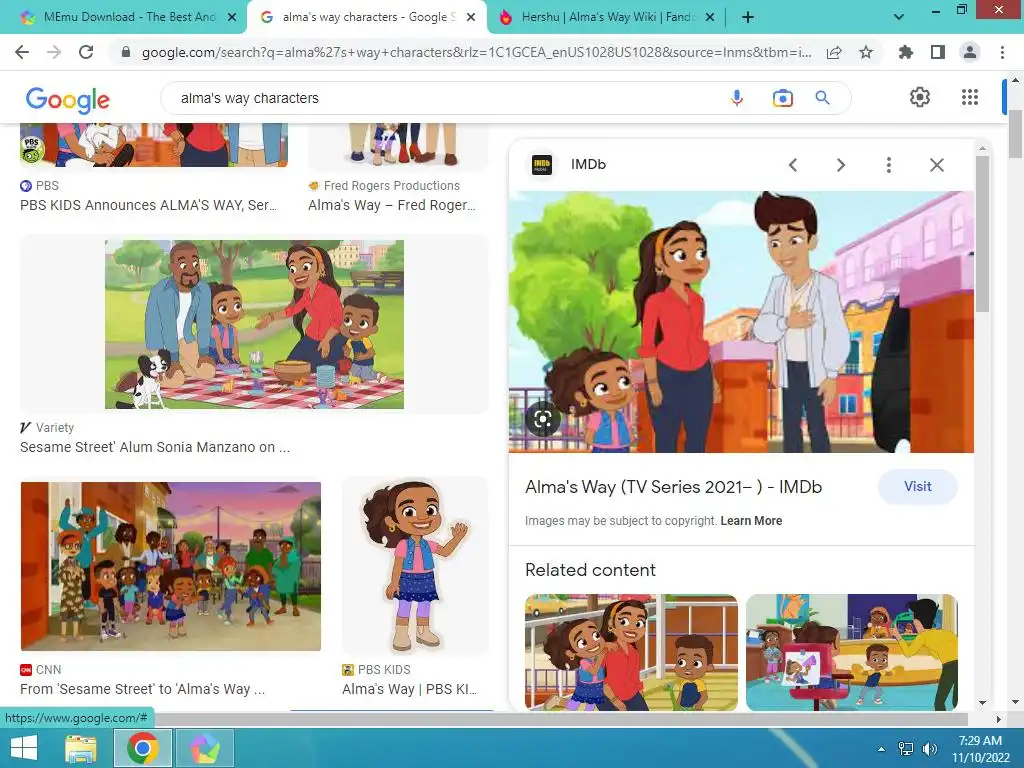Show hidden system tray icons

click(x=882, y=749)
